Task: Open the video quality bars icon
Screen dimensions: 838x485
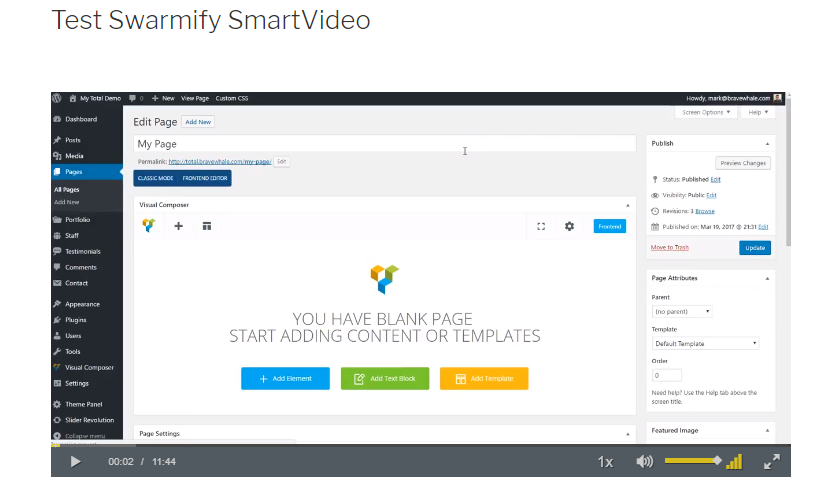Action: [734, 461]
